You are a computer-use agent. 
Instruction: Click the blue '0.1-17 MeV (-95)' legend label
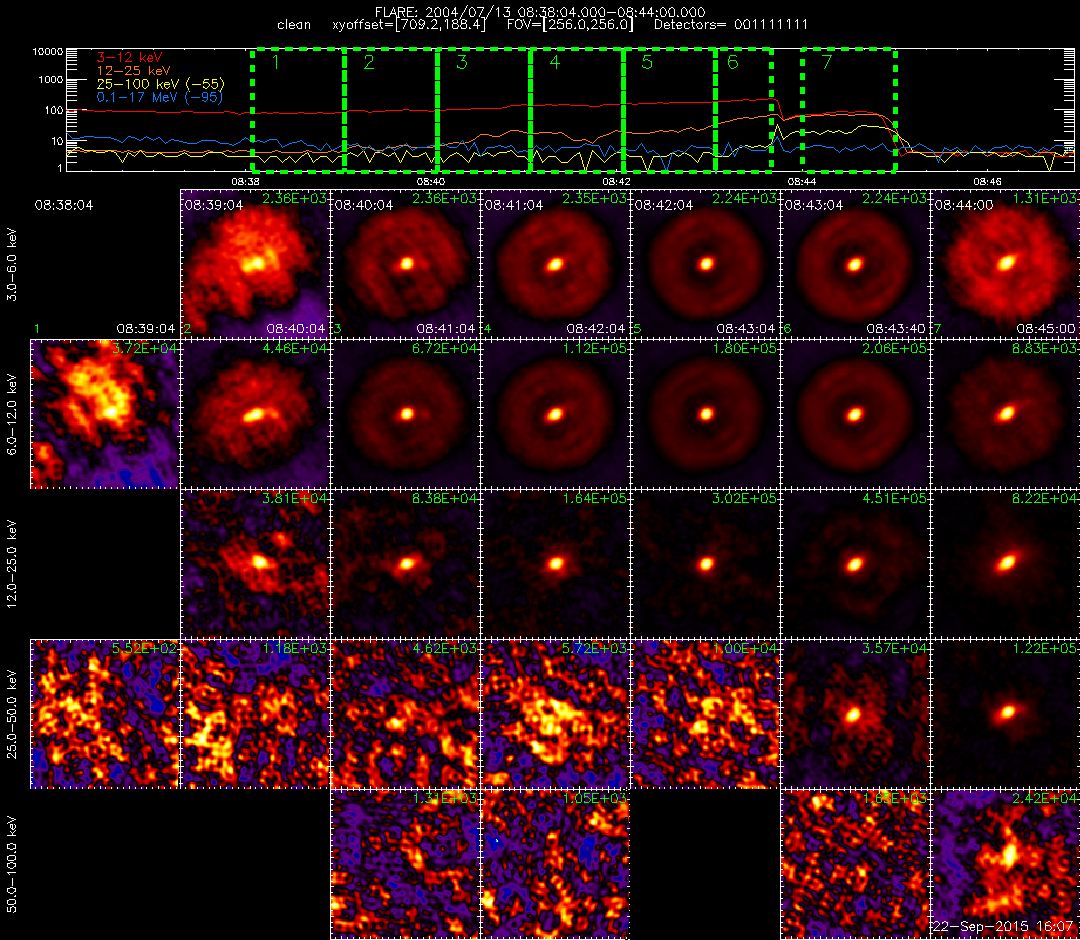pyautogui.click(x=160, y=97)
